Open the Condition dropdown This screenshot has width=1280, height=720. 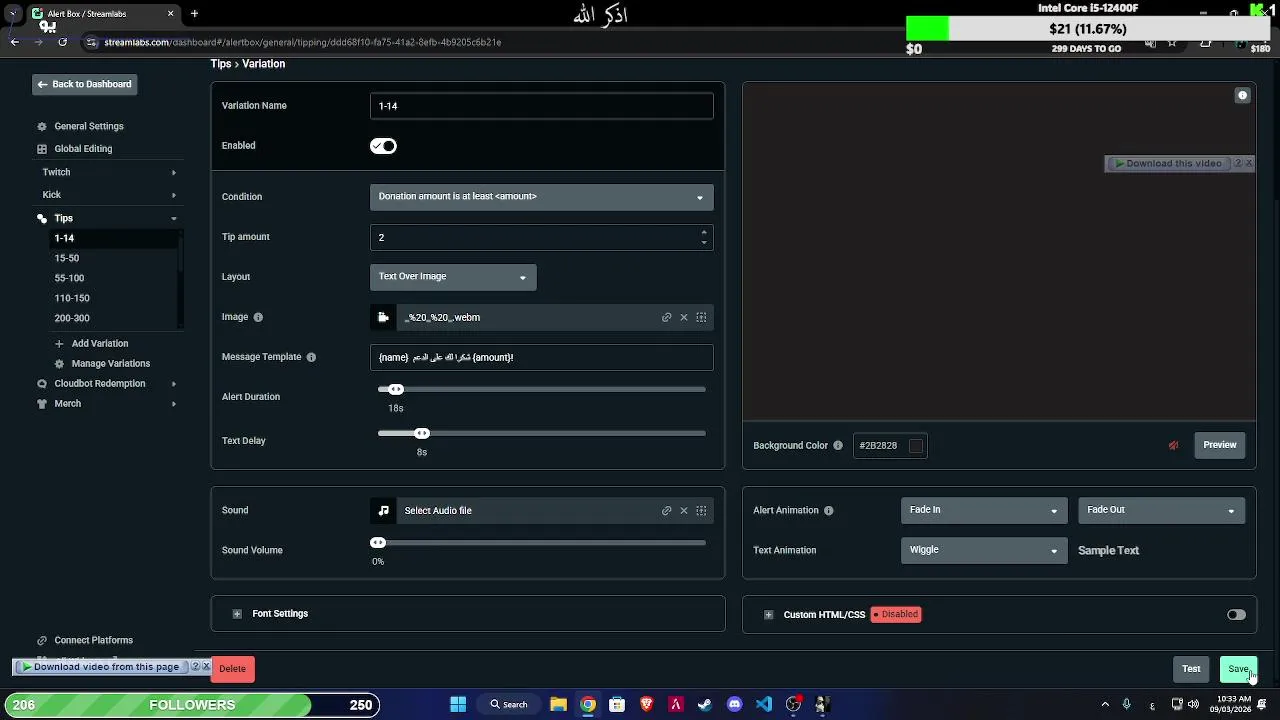pyautogui.click(x=541, y=197)
